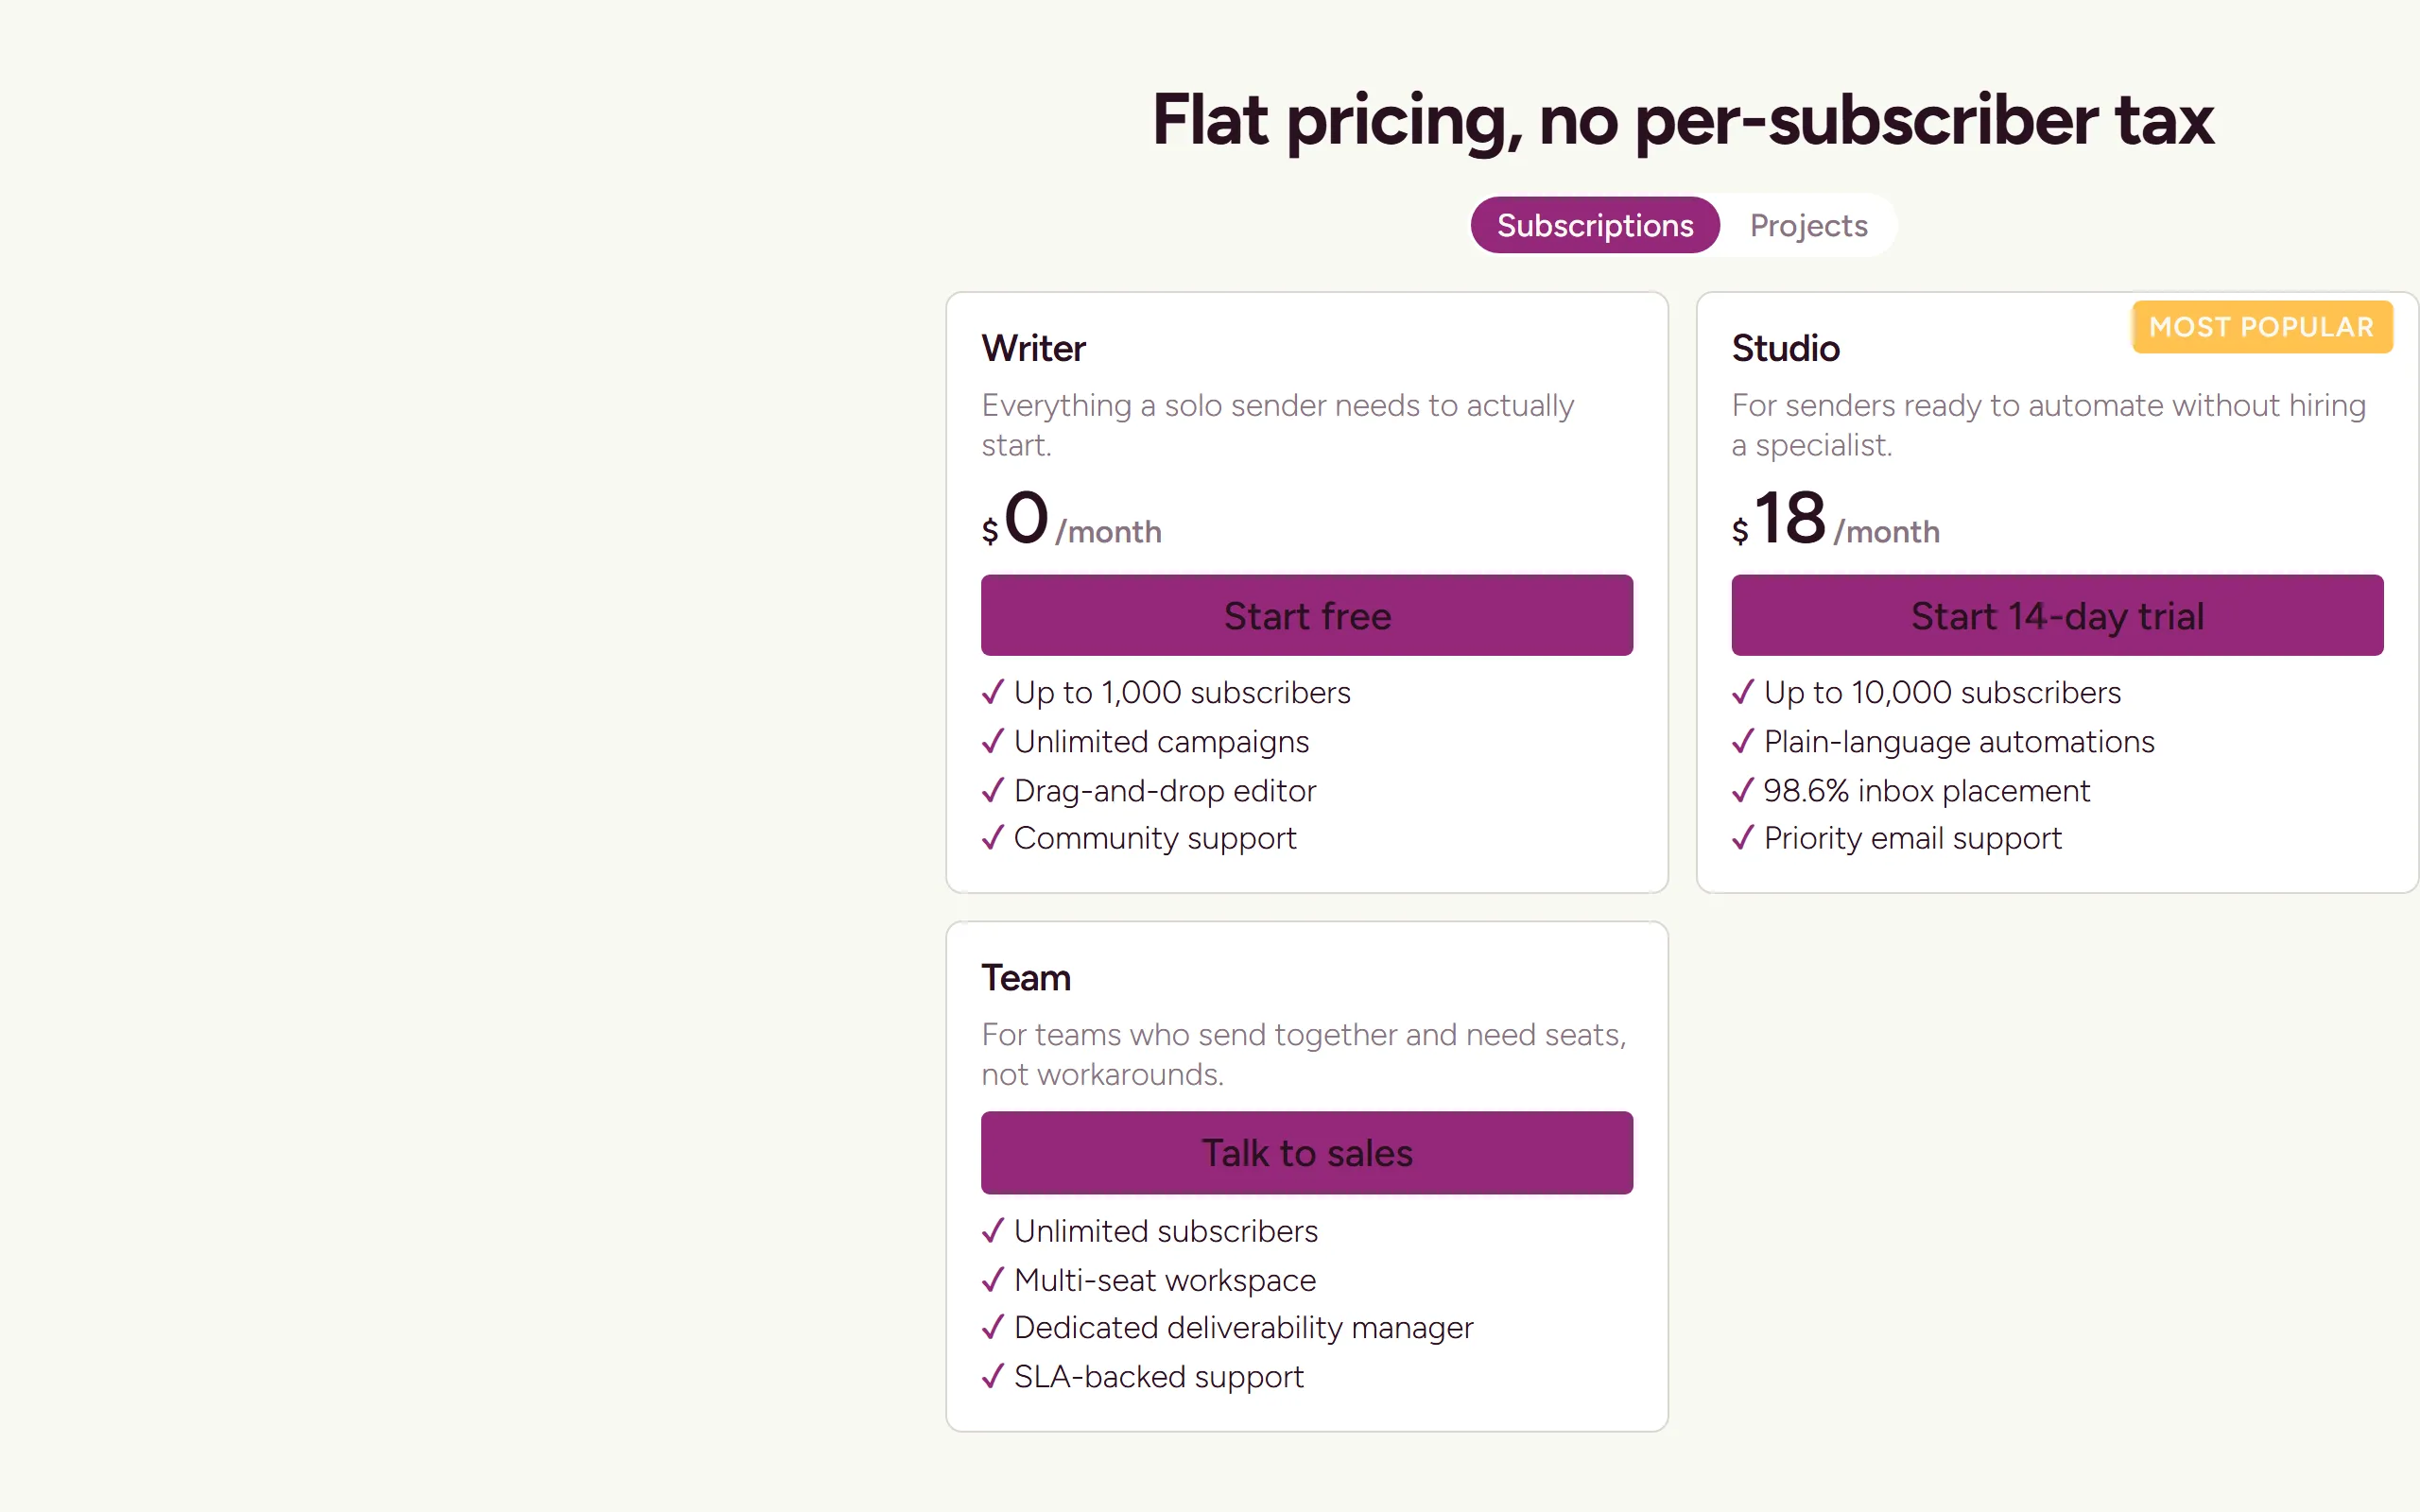Click the Writer plan title

point(1033,348)
